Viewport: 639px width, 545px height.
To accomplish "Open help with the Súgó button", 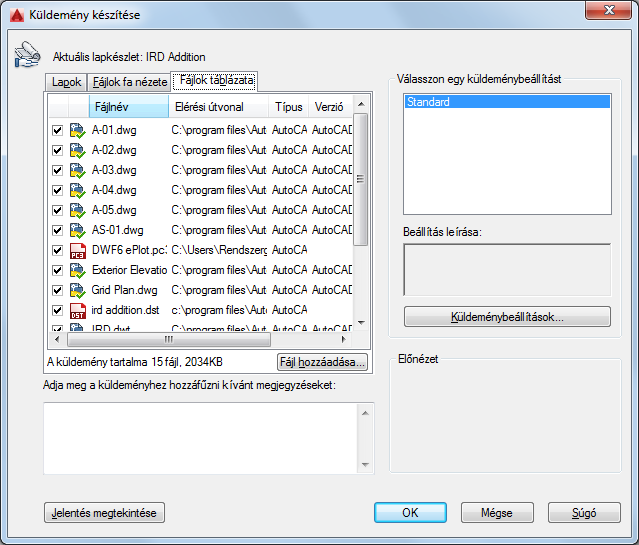I will (x=584, y=512).
